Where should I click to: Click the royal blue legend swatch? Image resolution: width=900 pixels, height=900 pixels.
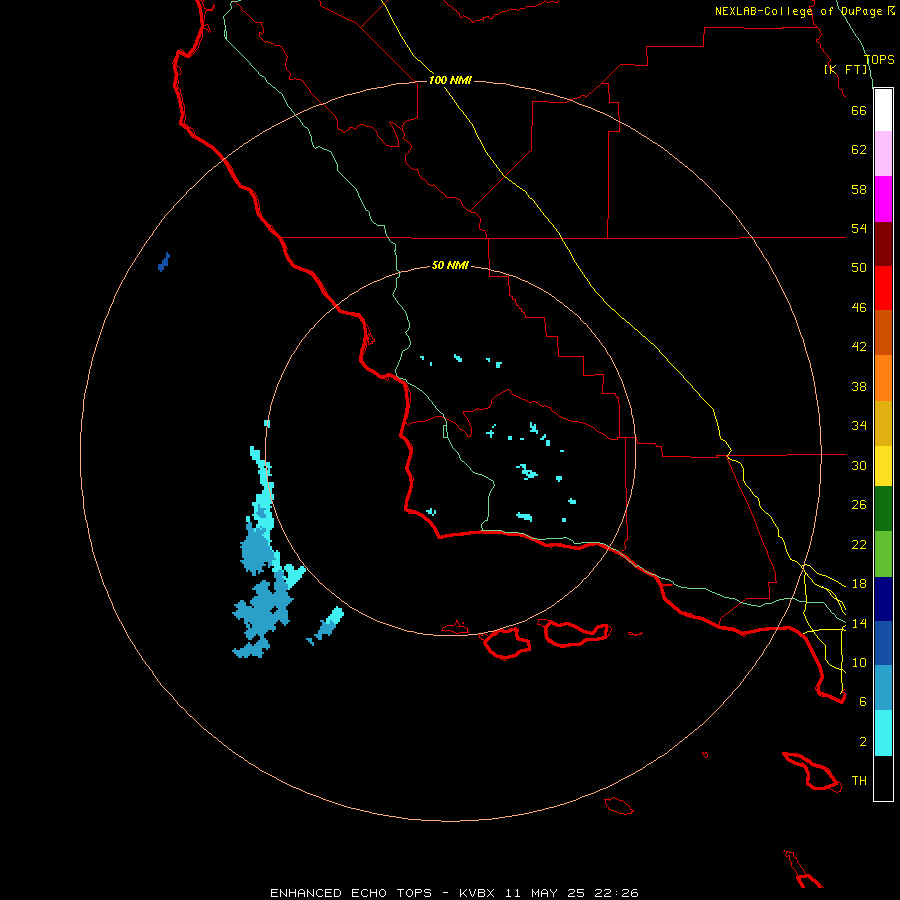pyautogui.click(x=883, y=643)
